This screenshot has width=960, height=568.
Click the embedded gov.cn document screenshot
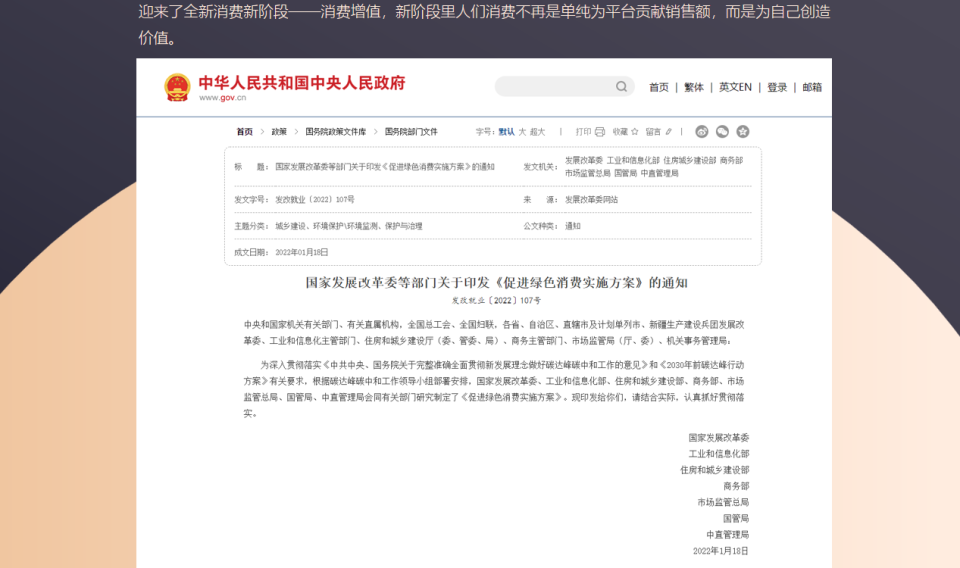484,313
